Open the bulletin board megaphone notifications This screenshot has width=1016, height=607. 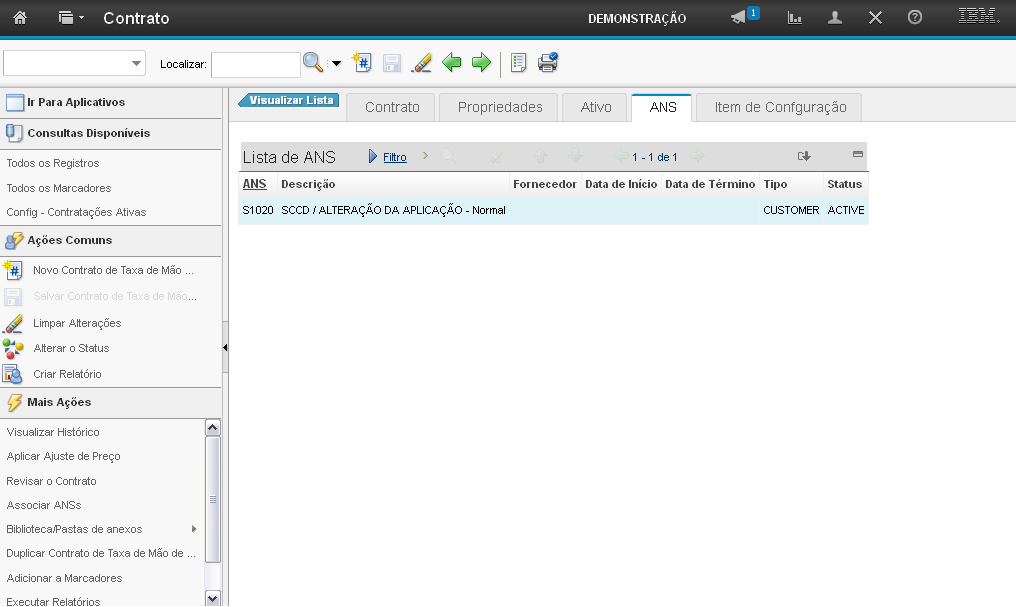pyautogui.click(x=740, y=18)
